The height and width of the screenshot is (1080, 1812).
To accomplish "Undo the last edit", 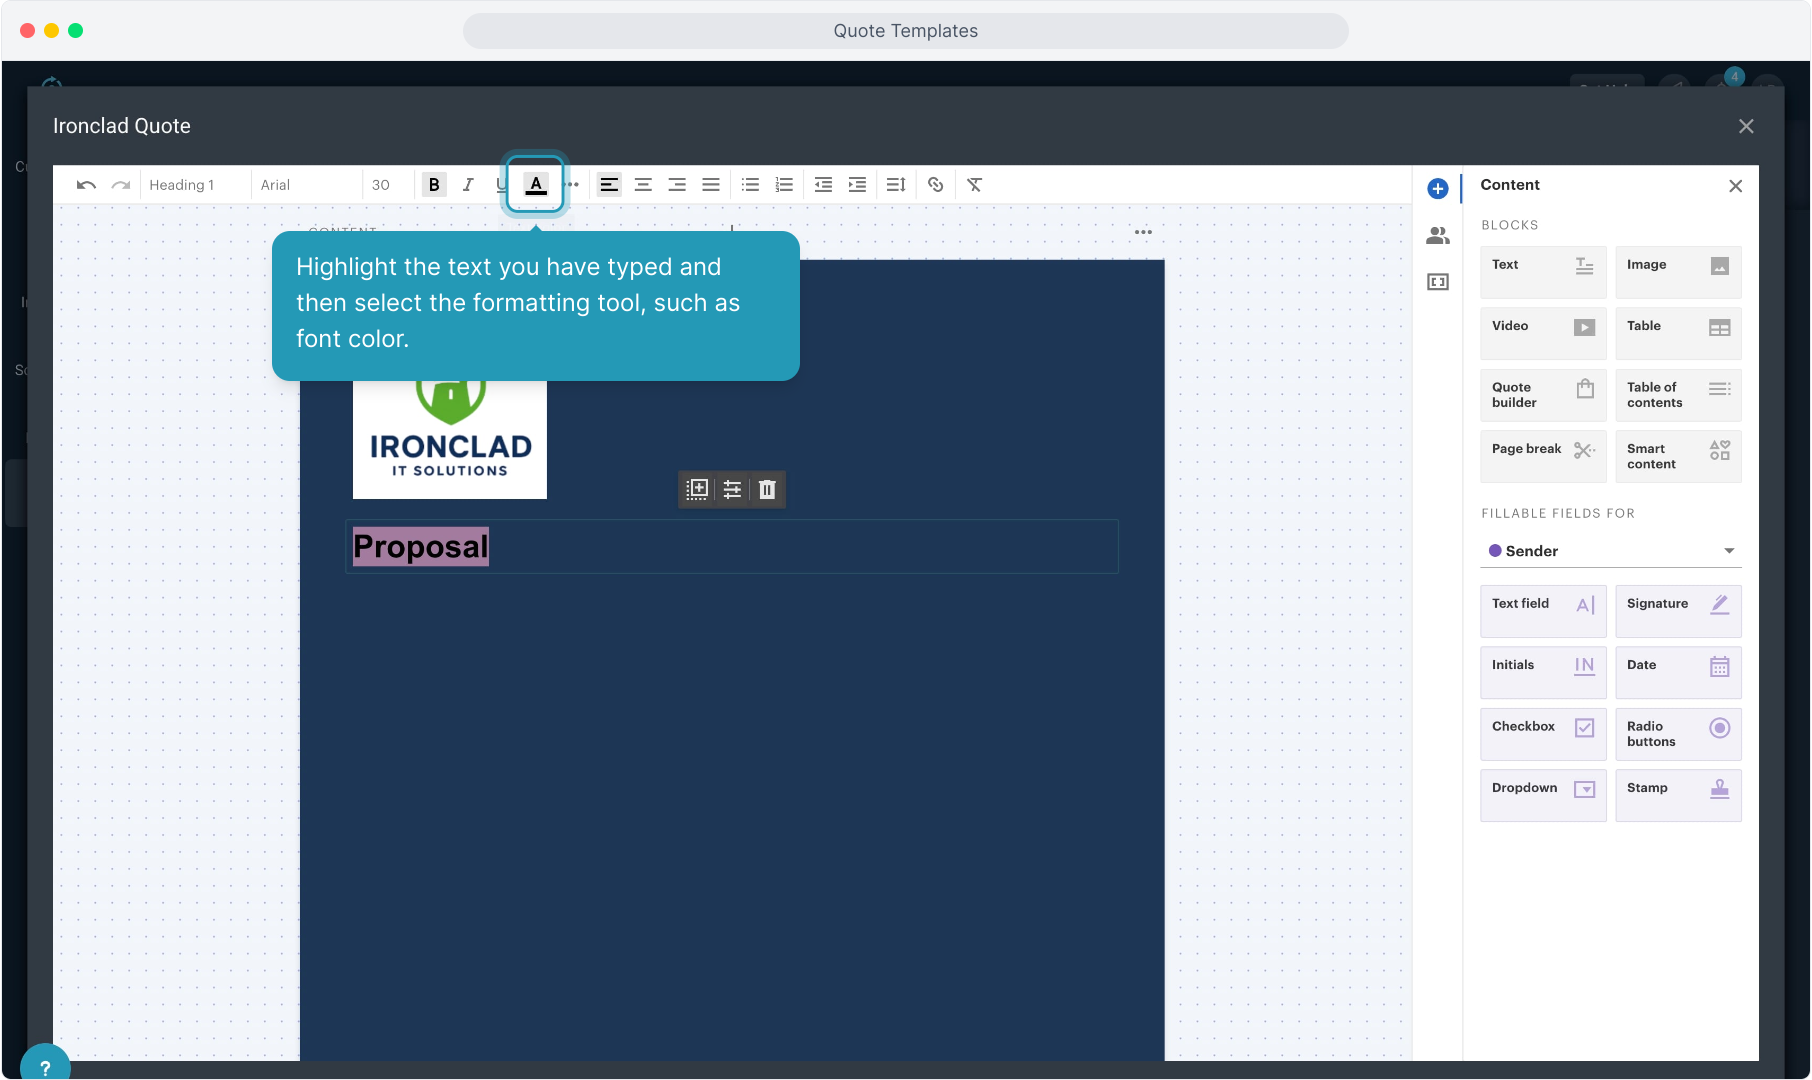I will point(86,185).
